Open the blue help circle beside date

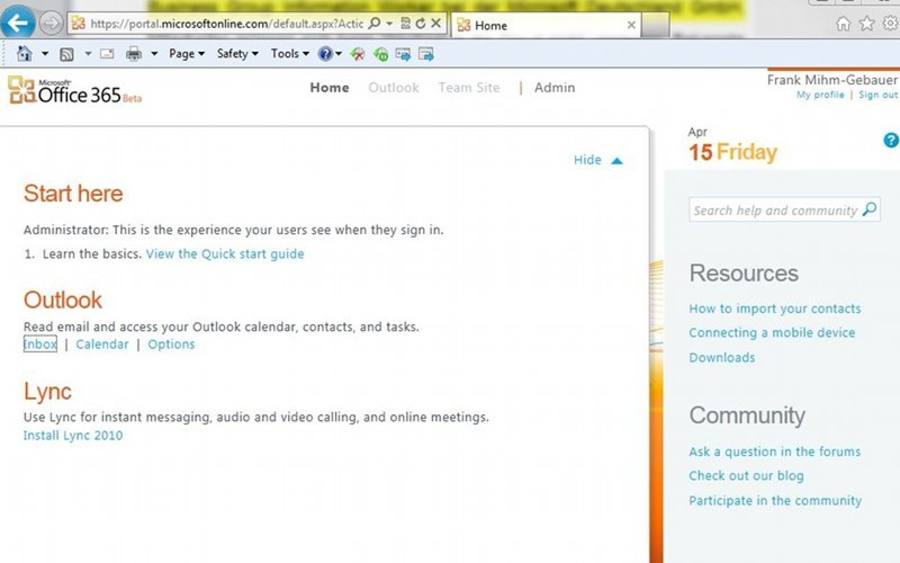[x=891, y=139]
